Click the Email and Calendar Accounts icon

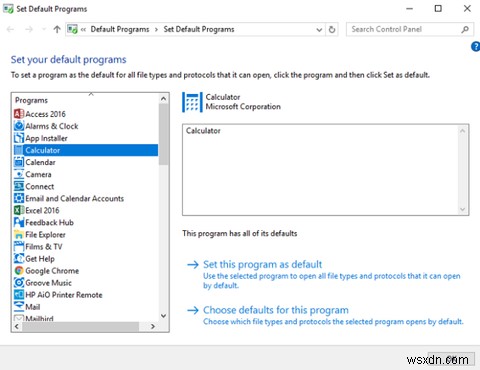(19, 198)
